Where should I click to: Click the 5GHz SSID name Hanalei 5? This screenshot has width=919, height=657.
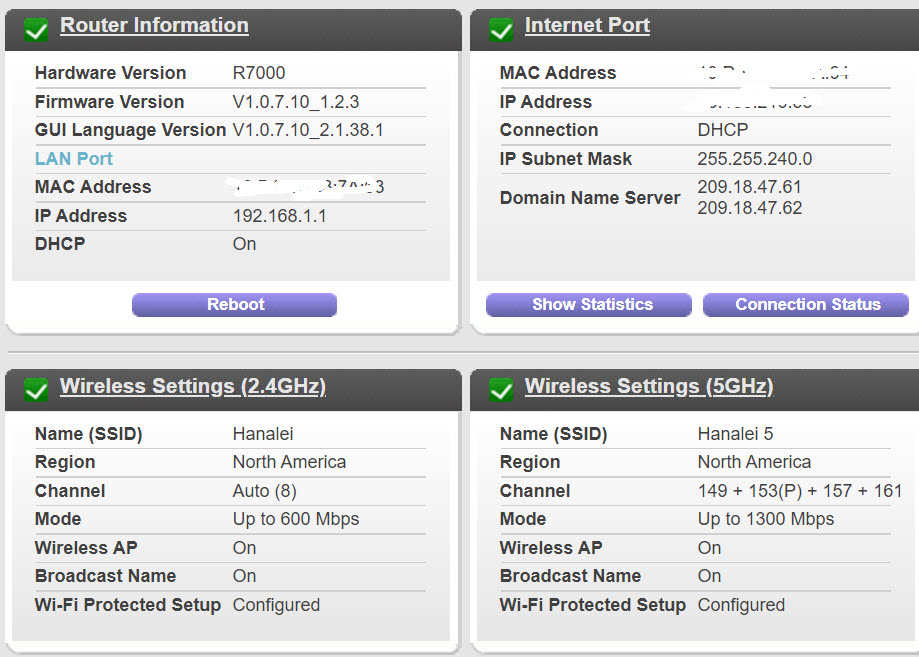pyautogui.click(x=735, y=434)
